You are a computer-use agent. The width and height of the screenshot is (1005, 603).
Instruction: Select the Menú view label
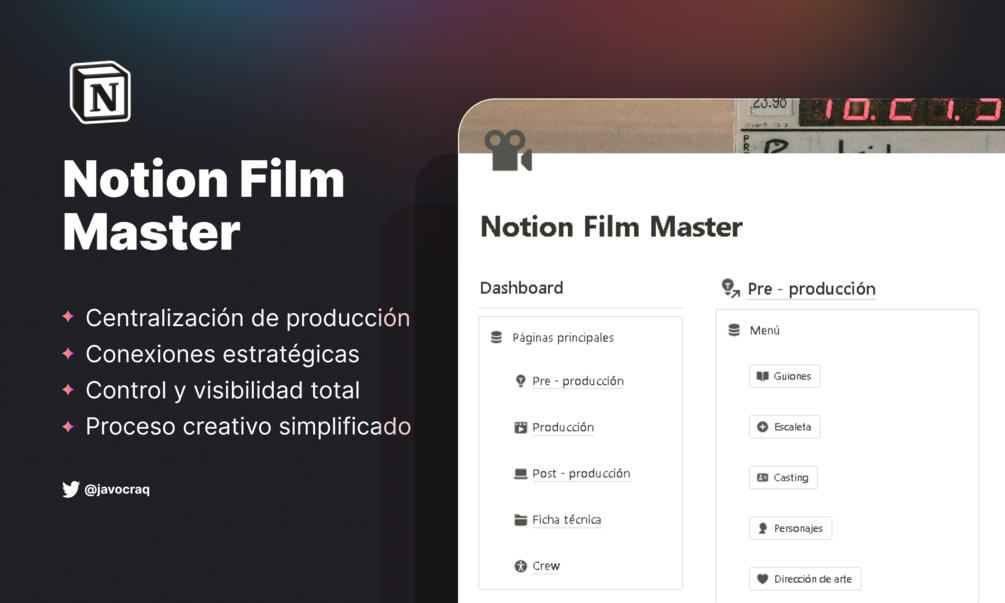(765, 331)
